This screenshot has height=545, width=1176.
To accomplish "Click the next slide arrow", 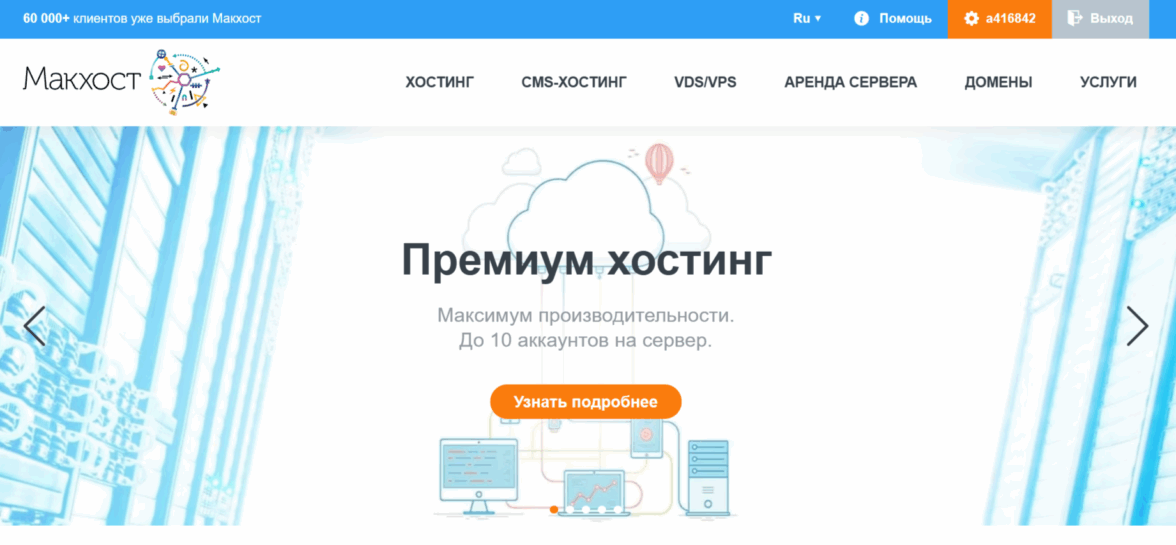I will (1138, 325).
